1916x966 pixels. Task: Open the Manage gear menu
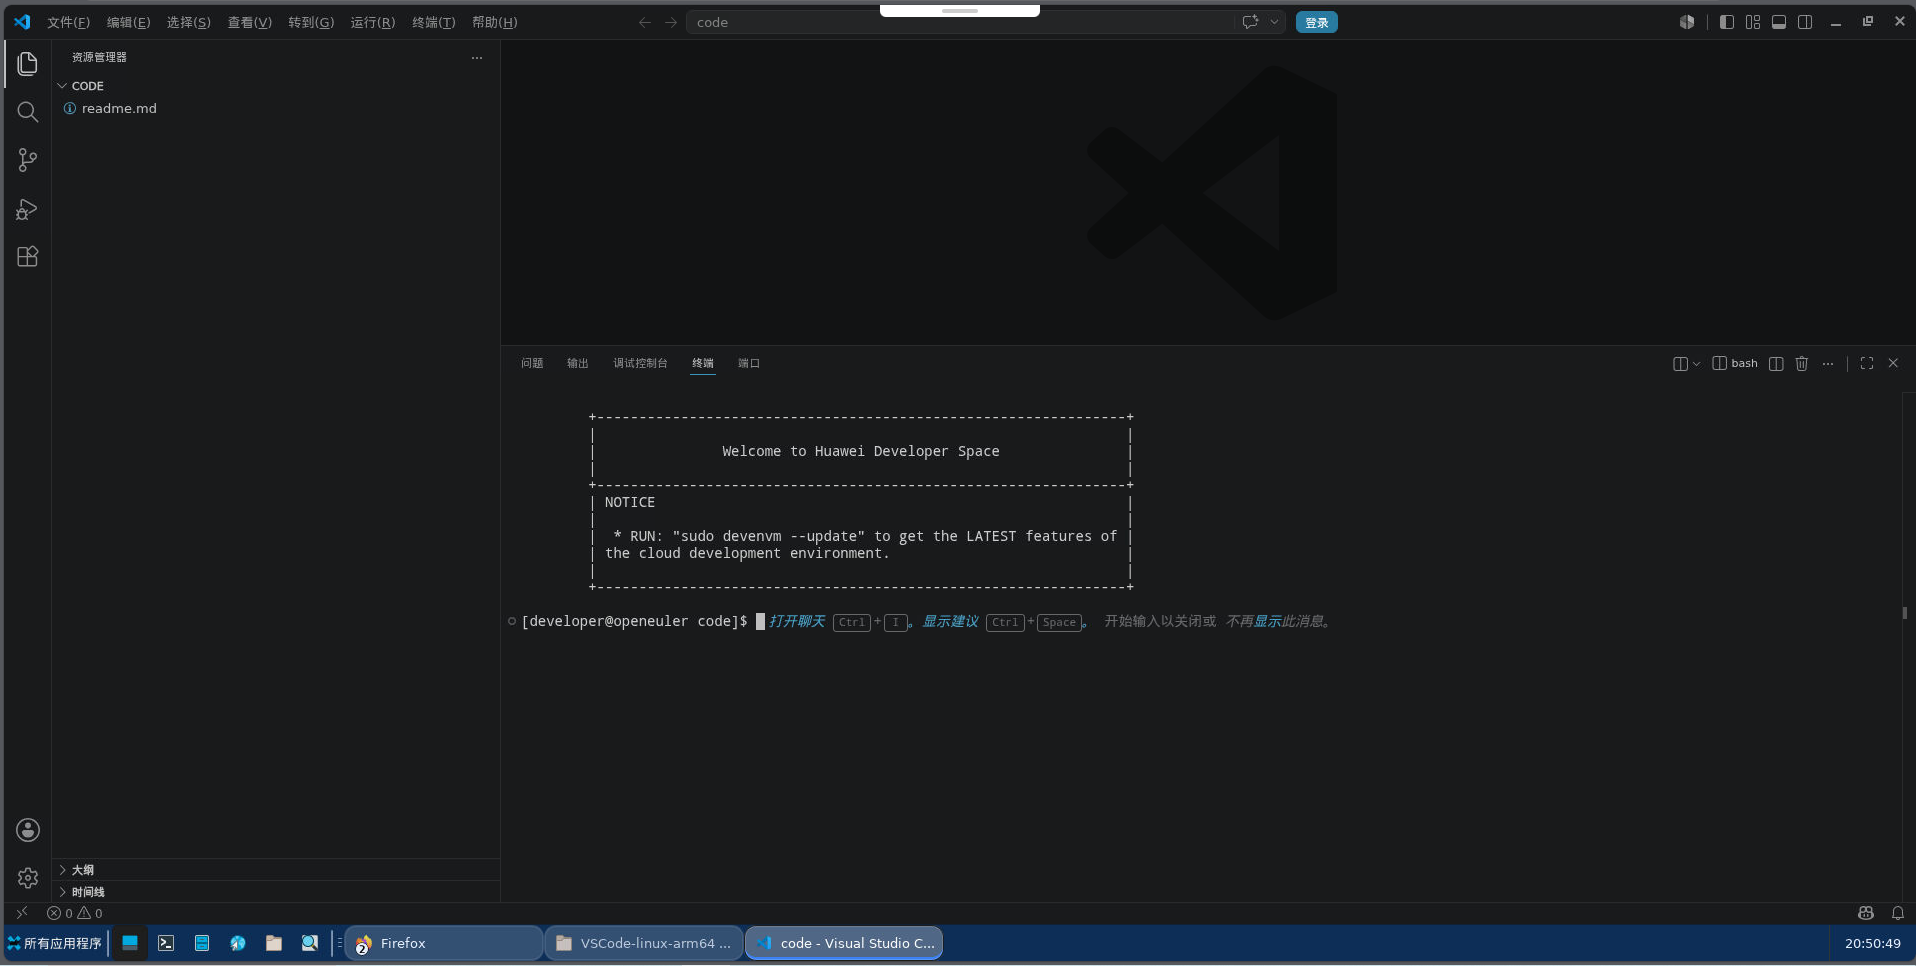click(x=28, y=878)
